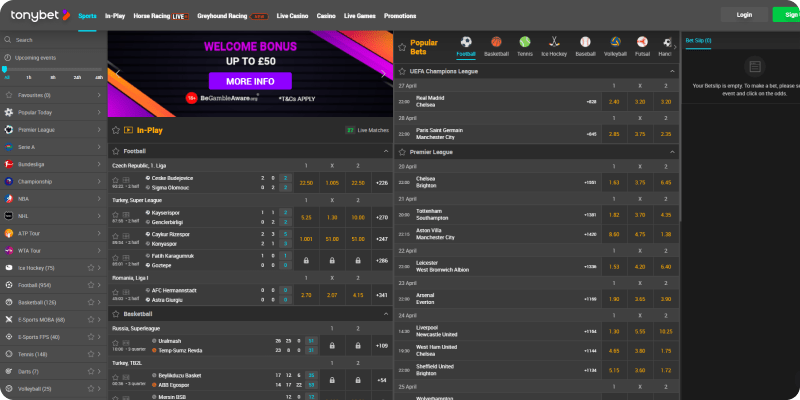Click the search magnifier icon in sidebar
This screenshot has height=400, width=800.
coord(8,40)
